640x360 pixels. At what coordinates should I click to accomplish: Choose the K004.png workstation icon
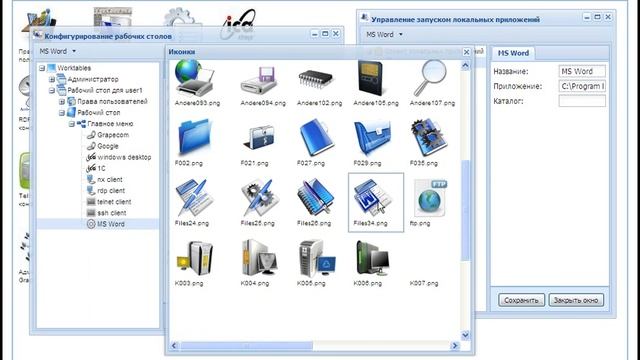point(260,258)
